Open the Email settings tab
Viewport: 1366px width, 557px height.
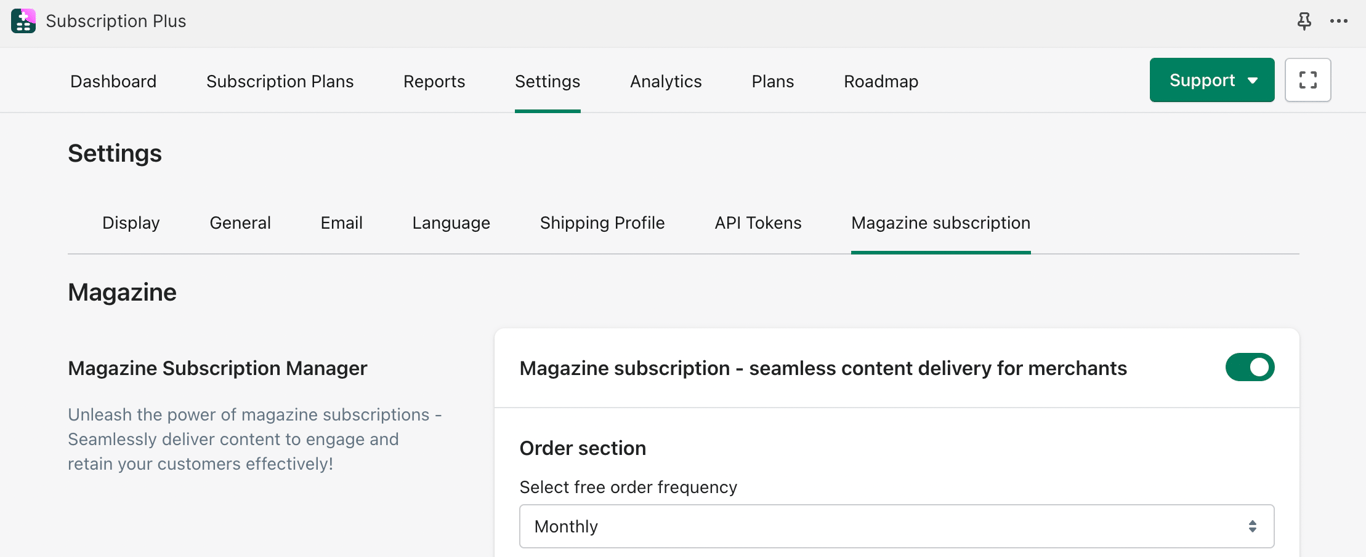pyautogui.click(x=341, y=223)
